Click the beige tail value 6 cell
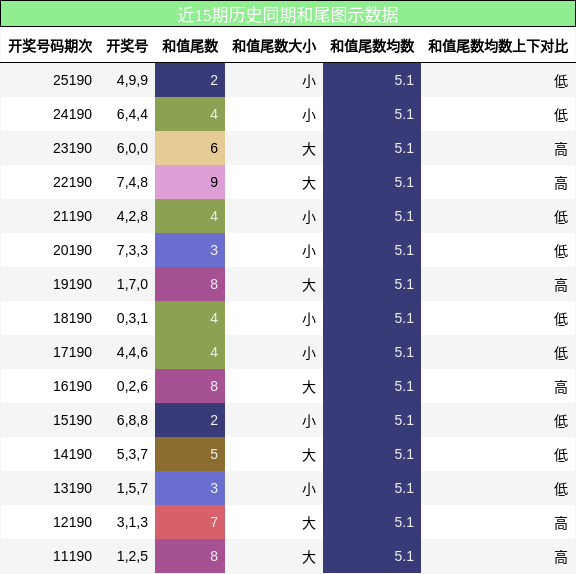Viewport: 576px width, 574px height. tap(190, 148)
